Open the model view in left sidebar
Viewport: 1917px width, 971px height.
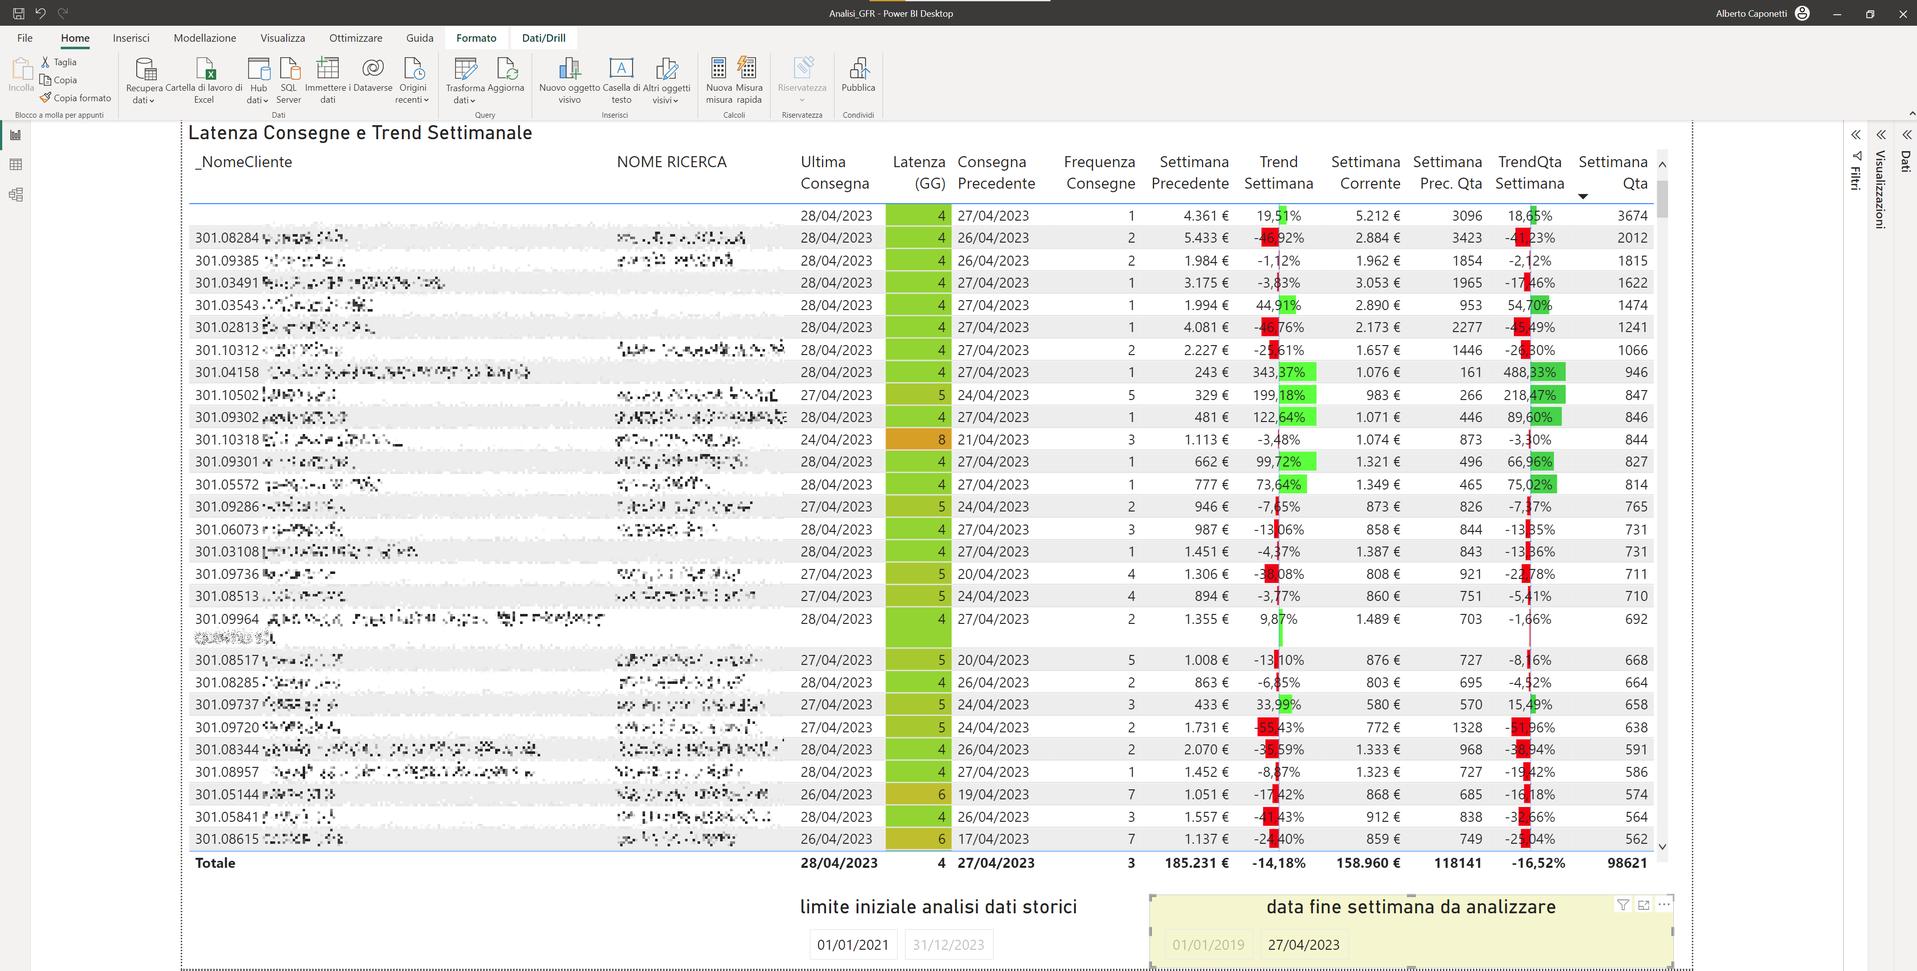(15, 195)
